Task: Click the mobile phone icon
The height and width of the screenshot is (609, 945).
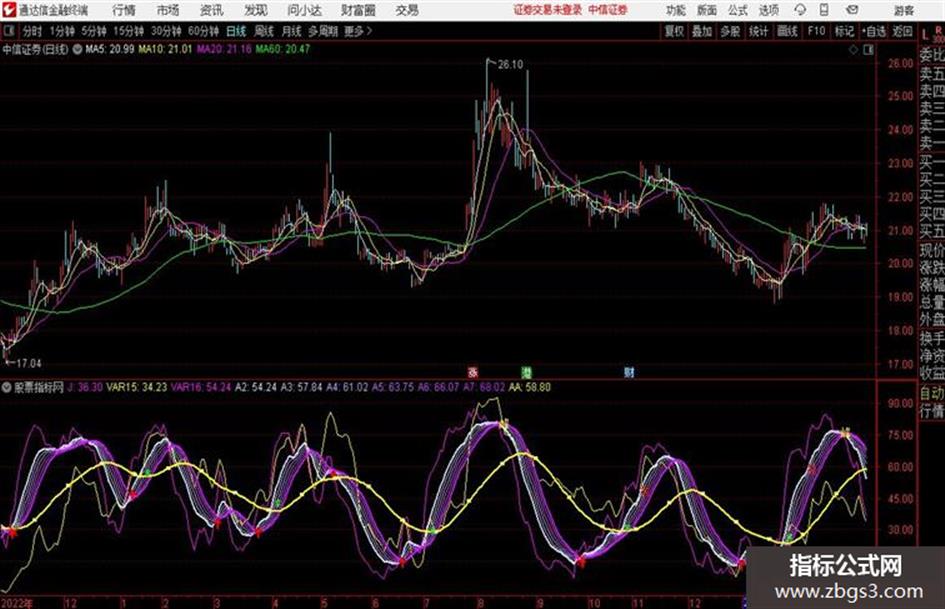Action: point(824,10)
